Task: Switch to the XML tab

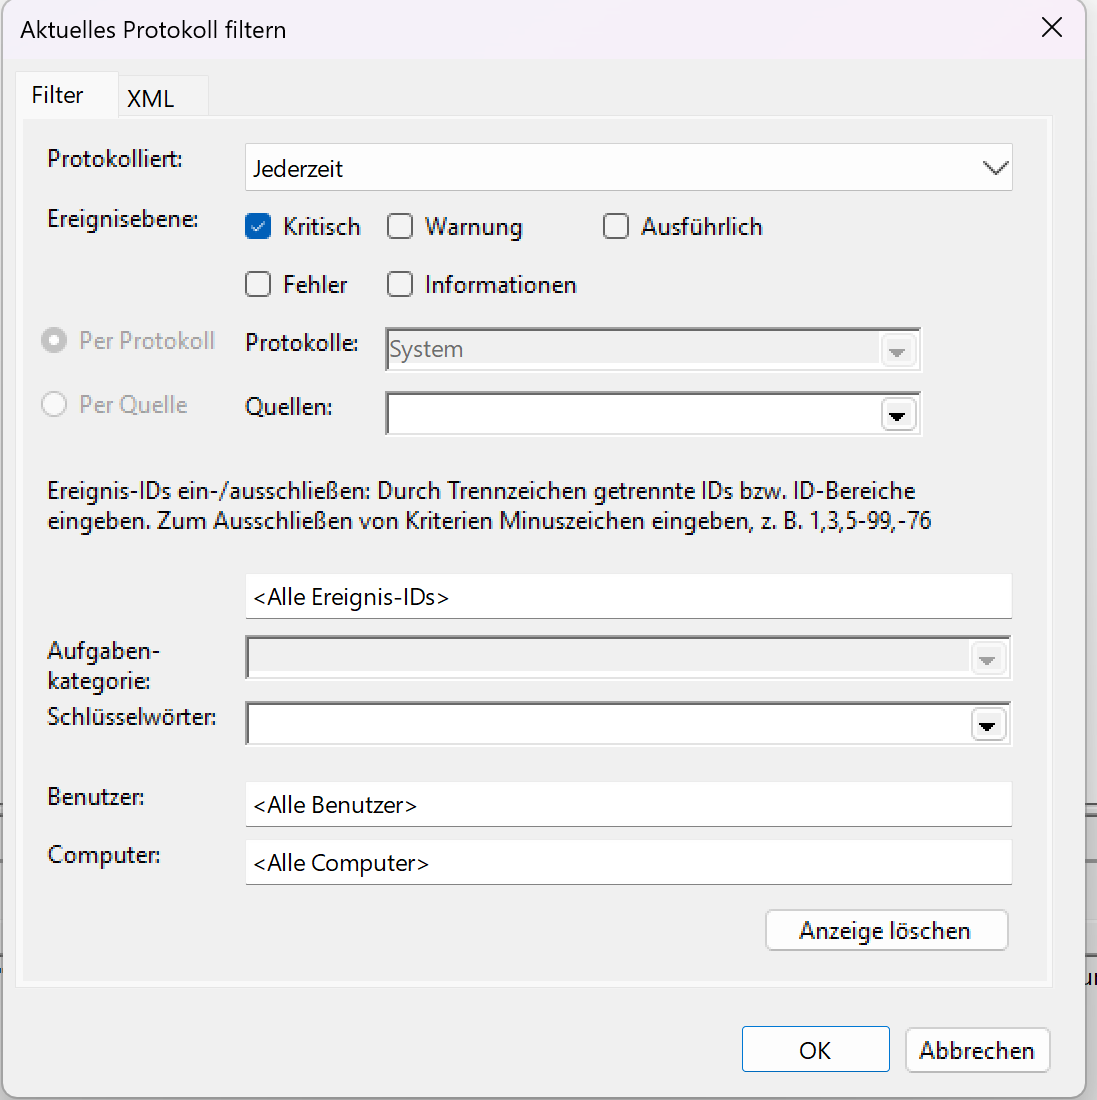Action: click(151, 98)
